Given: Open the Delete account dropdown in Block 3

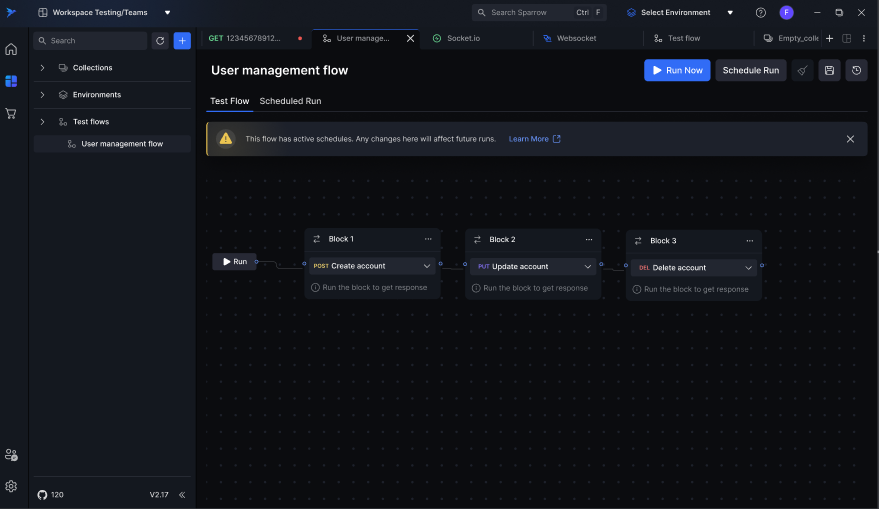Looking at the screenshot, I should coord(748,268).
